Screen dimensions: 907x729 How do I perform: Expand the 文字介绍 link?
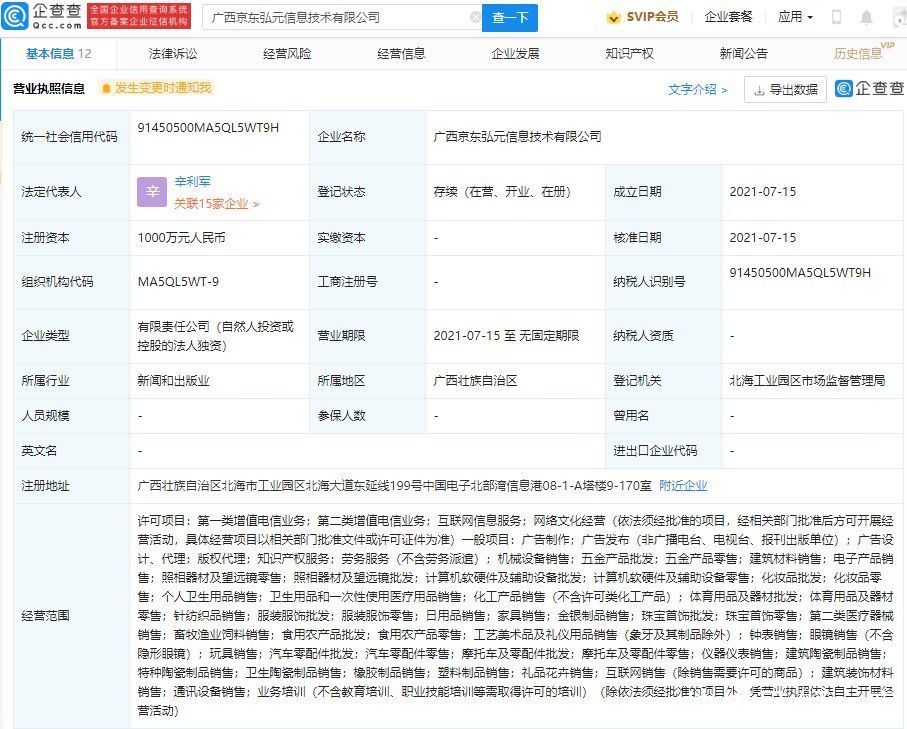[x=698, y=90]
